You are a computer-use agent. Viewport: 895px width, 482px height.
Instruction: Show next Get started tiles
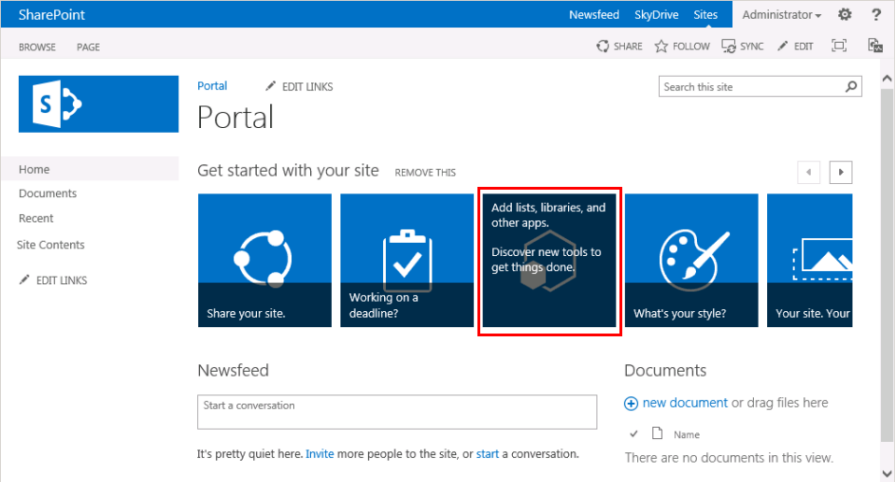841,172
